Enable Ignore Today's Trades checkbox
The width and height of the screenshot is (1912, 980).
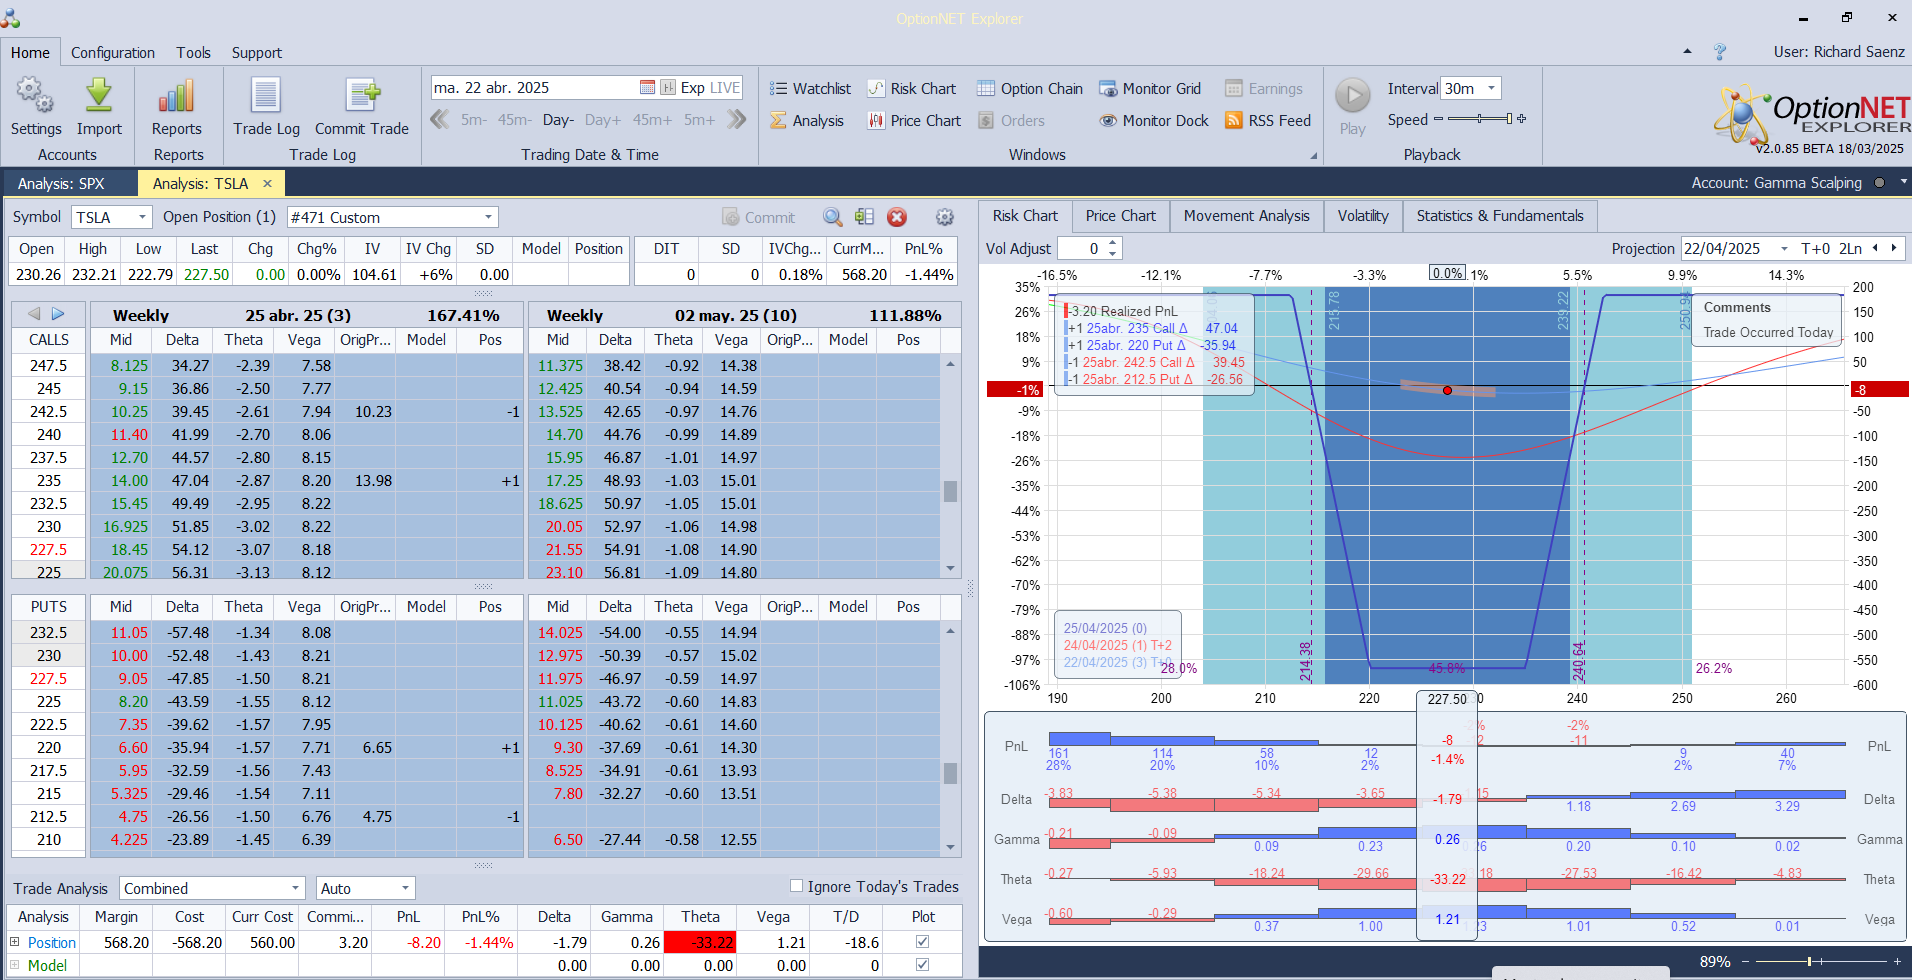(797, 886)
